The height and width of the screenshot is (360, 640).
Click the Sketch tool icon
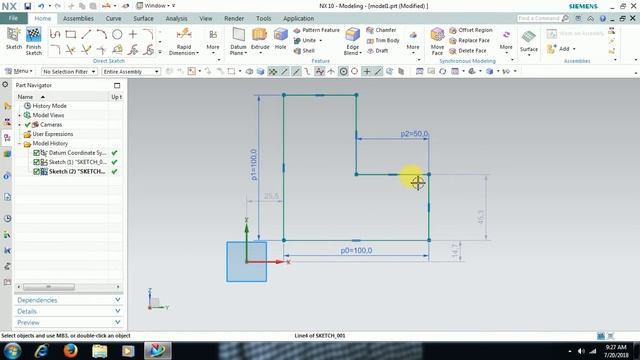tap(13, 35)
